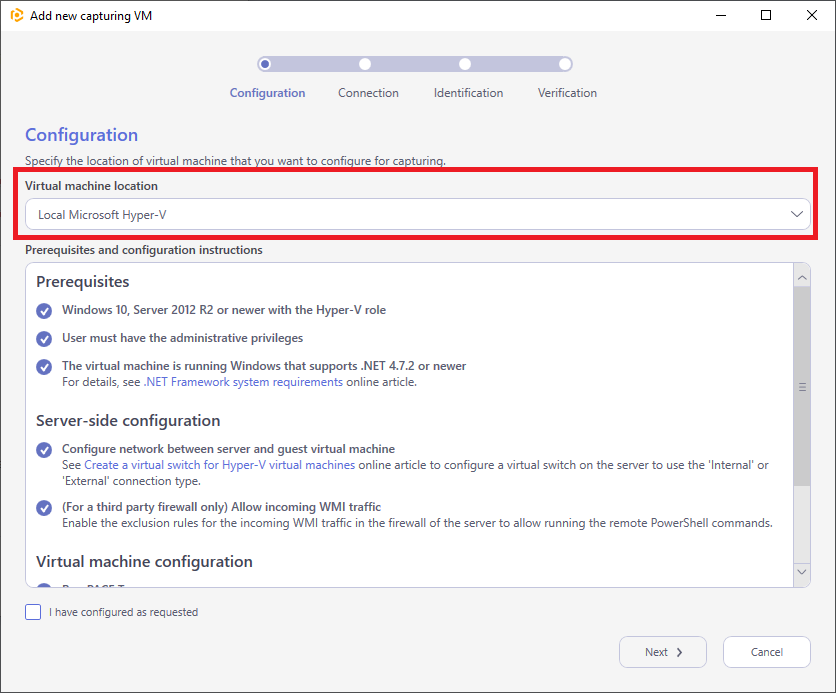Open .NET Framework system requirements link
The height and width of the screenshot is (693, 836).
[x=243, y=382]
